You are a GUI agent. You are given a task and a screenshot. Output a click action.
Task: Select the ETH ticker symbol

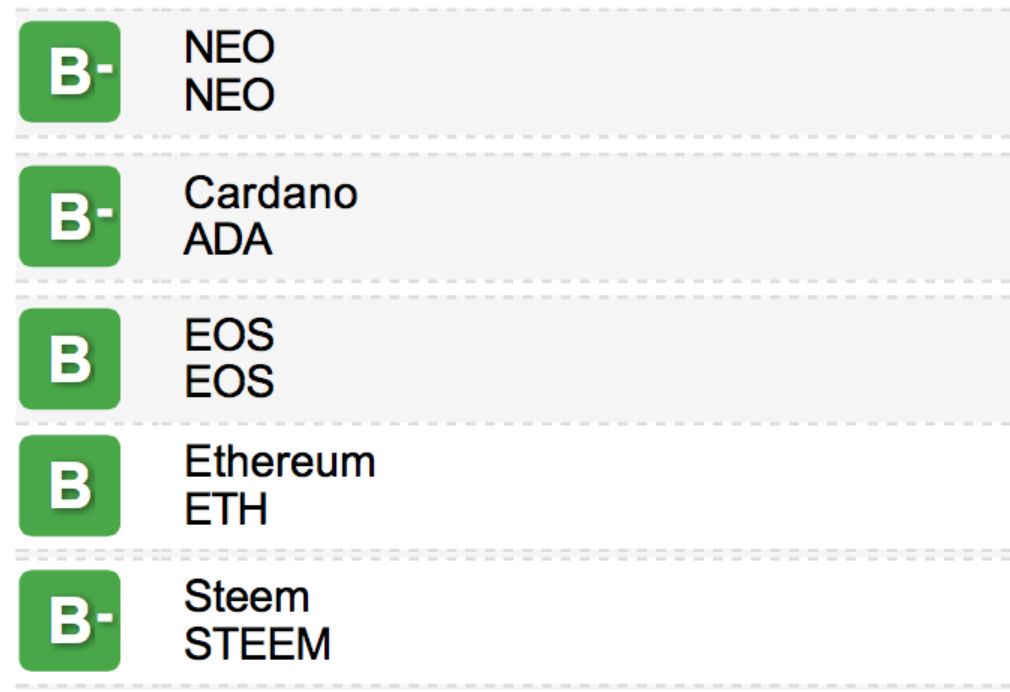click(x=226, y=510)
